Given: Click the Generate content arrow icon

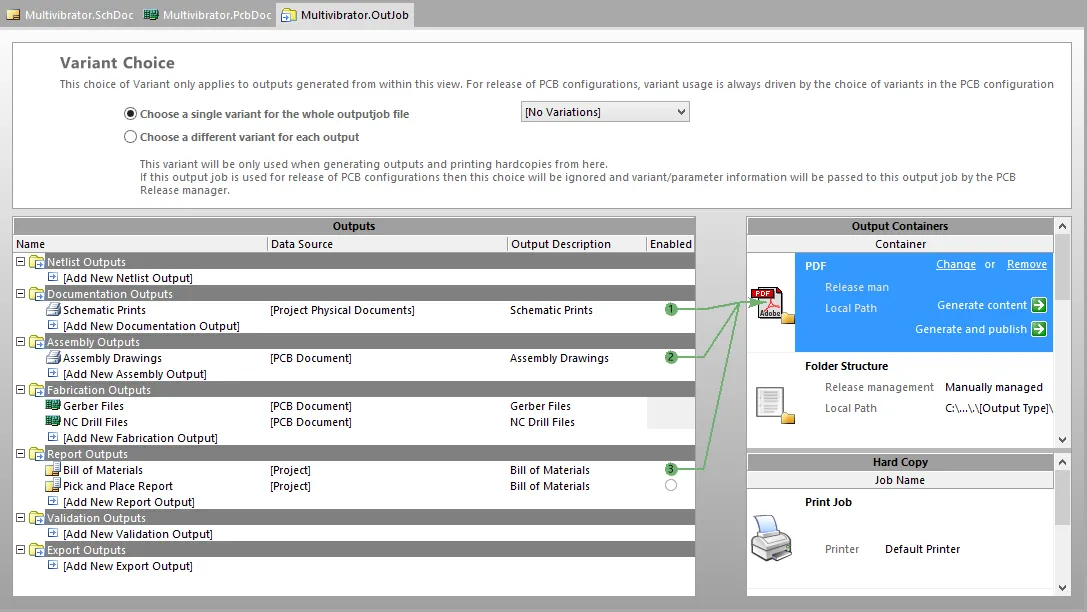Looking at the screenshot, I should pos(1038,305).
